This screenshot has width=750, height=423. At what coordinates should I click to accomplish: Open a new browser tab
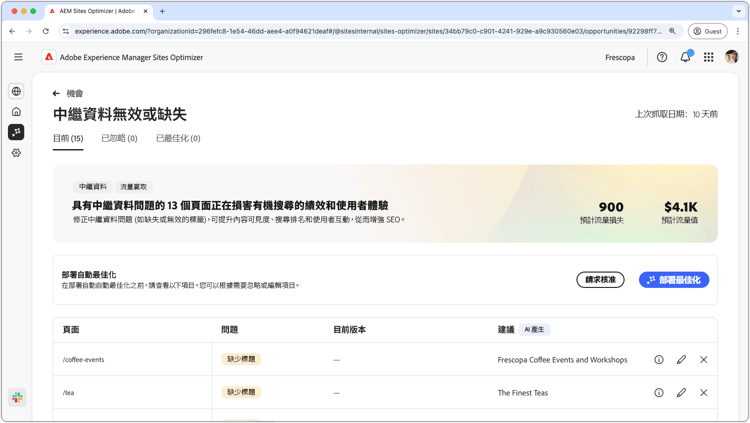tap(162, 11)
